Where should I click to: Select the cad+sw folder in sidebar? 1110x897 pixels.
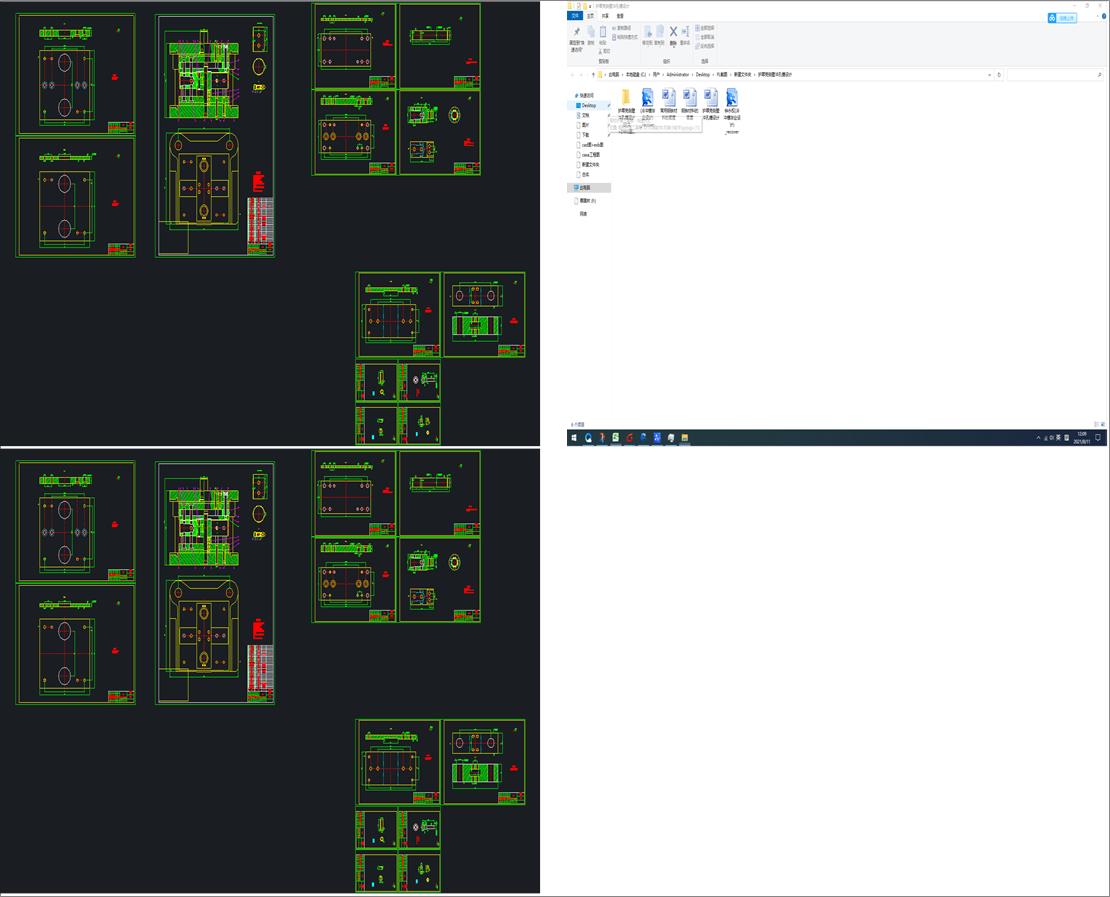592,144
